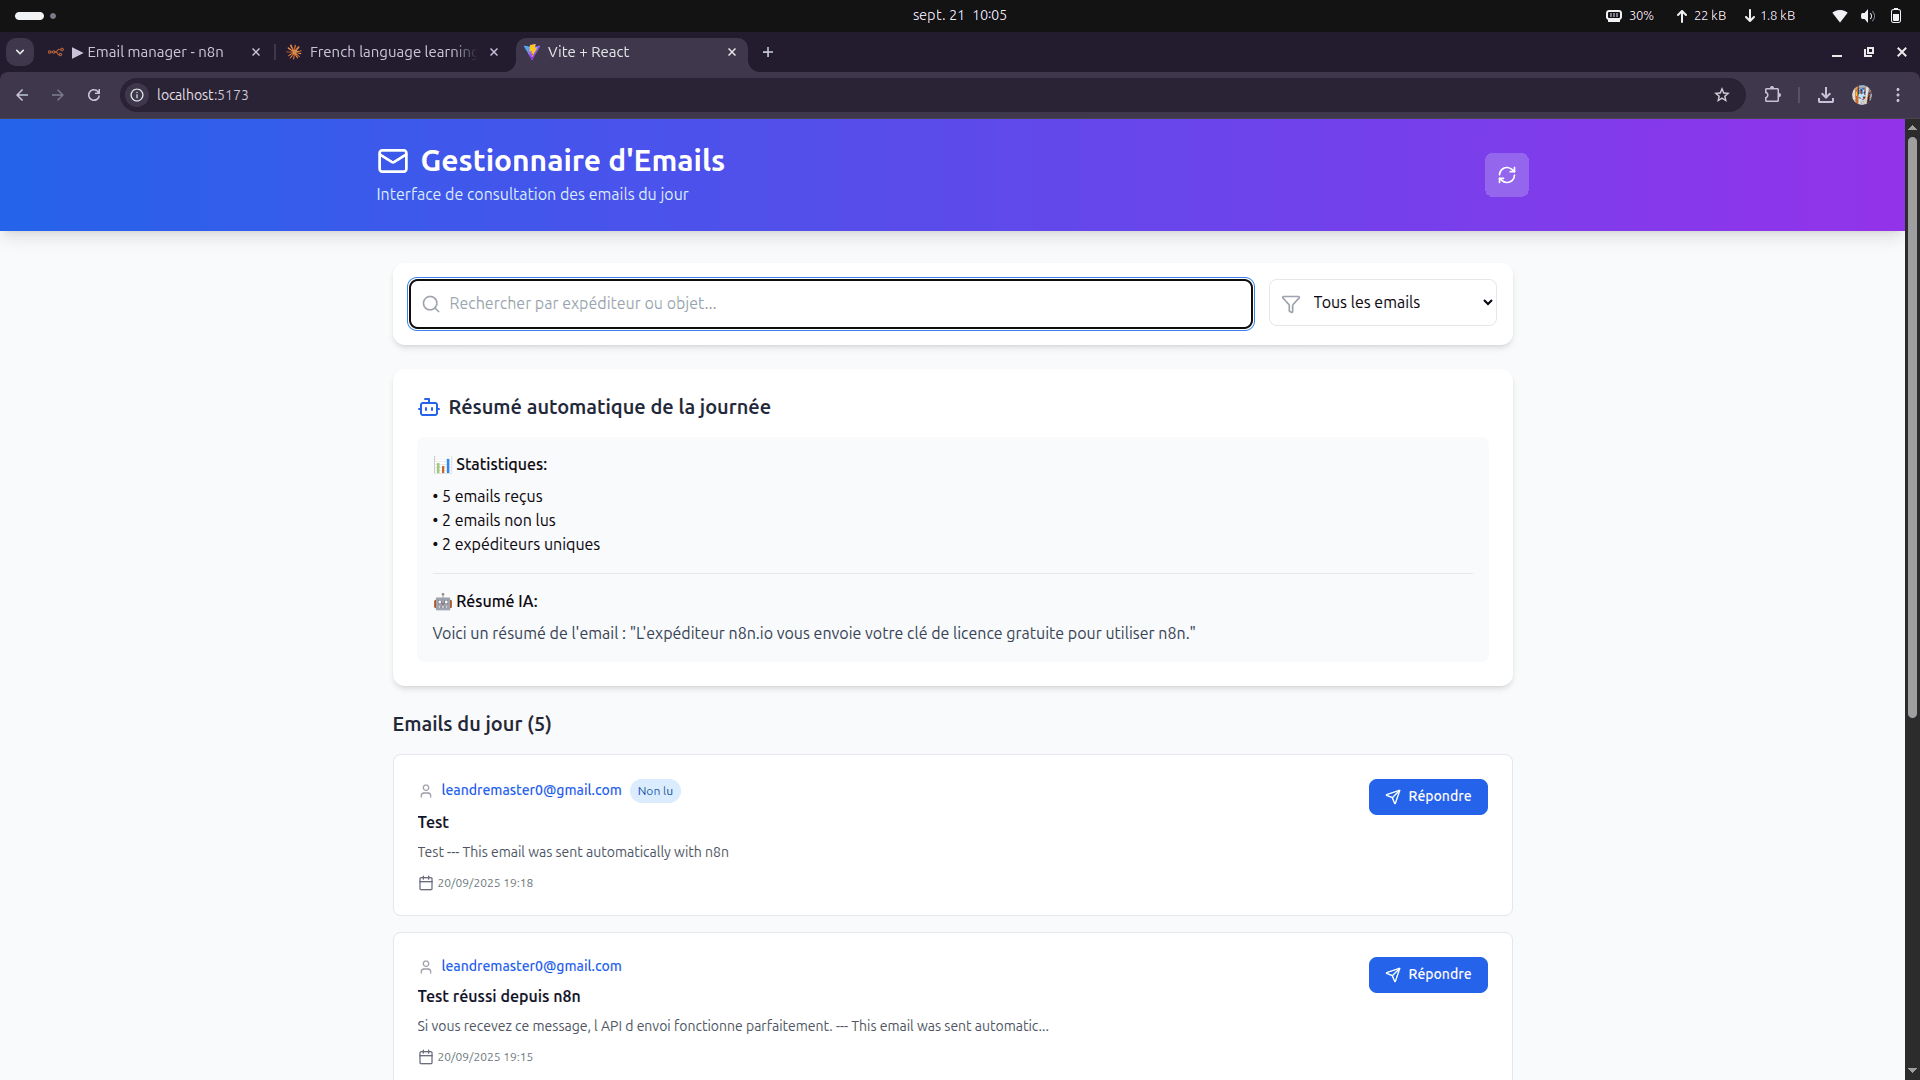Open the tab search chevron
Image resolution: width=1920 pixels, height=1080 pixels.
(19, 52)
